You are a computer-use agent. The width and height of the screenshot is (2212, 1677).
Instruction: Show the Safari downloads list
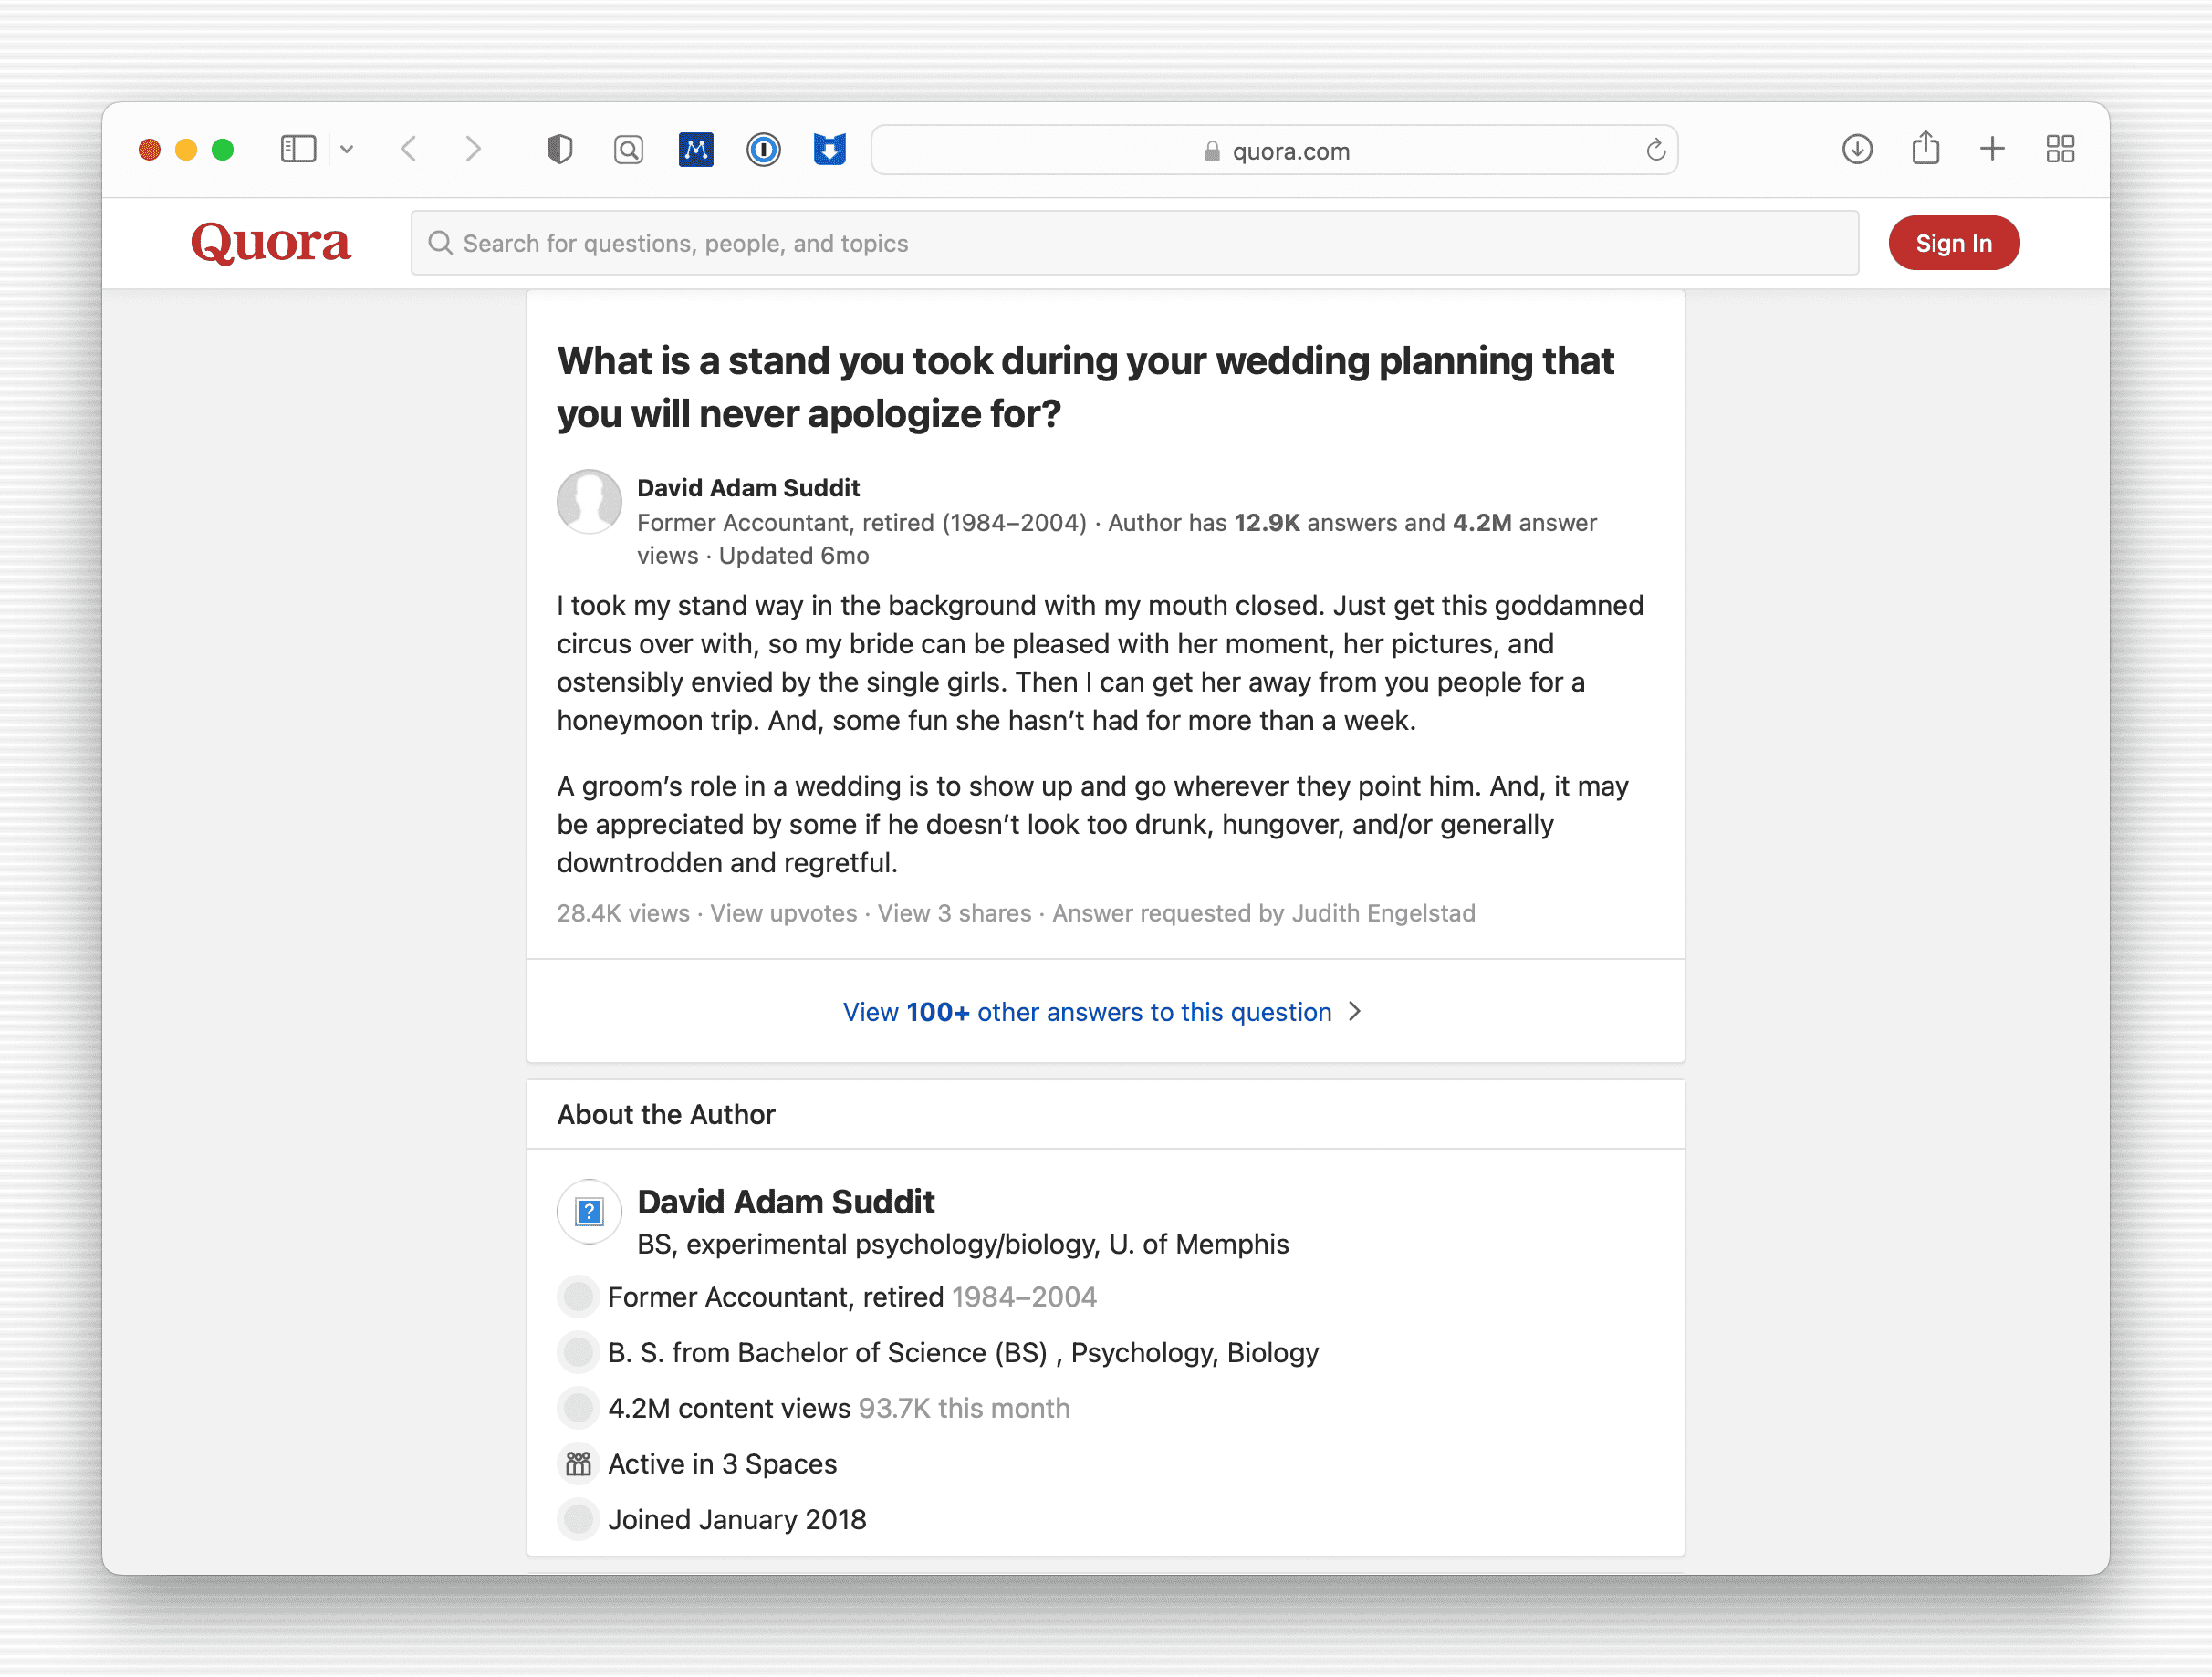coord(1857,150)
